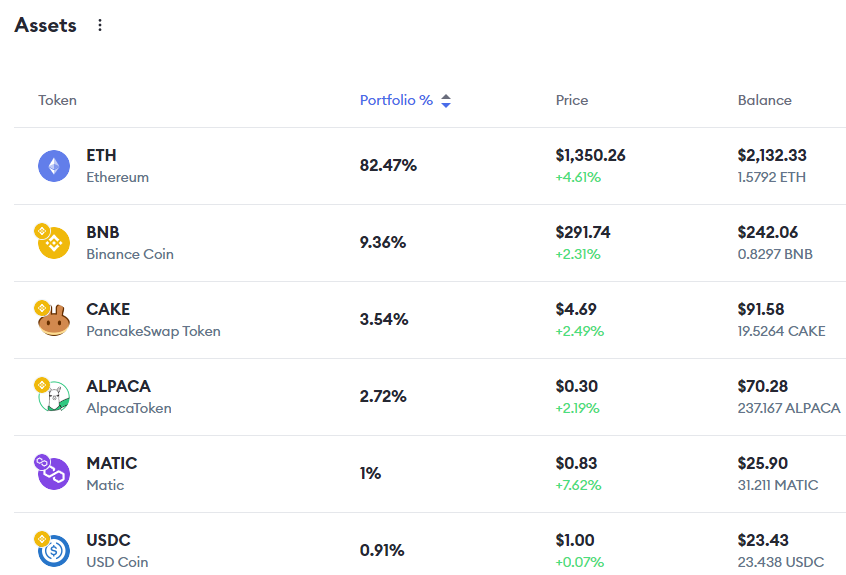Image resolution: width=846 pixels, height=575 pixels.
Task: Click the +2.49% price change
Action: click(580, 331)
